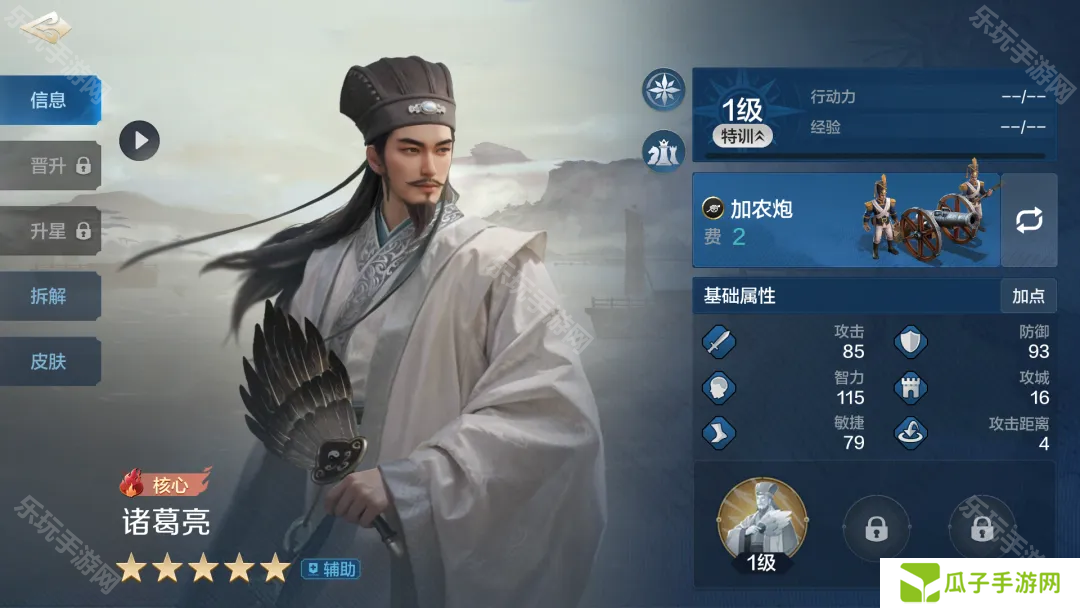Click the shield defense attribute icon
This screenshot has height=608, width=1080.
pos(911,342)
